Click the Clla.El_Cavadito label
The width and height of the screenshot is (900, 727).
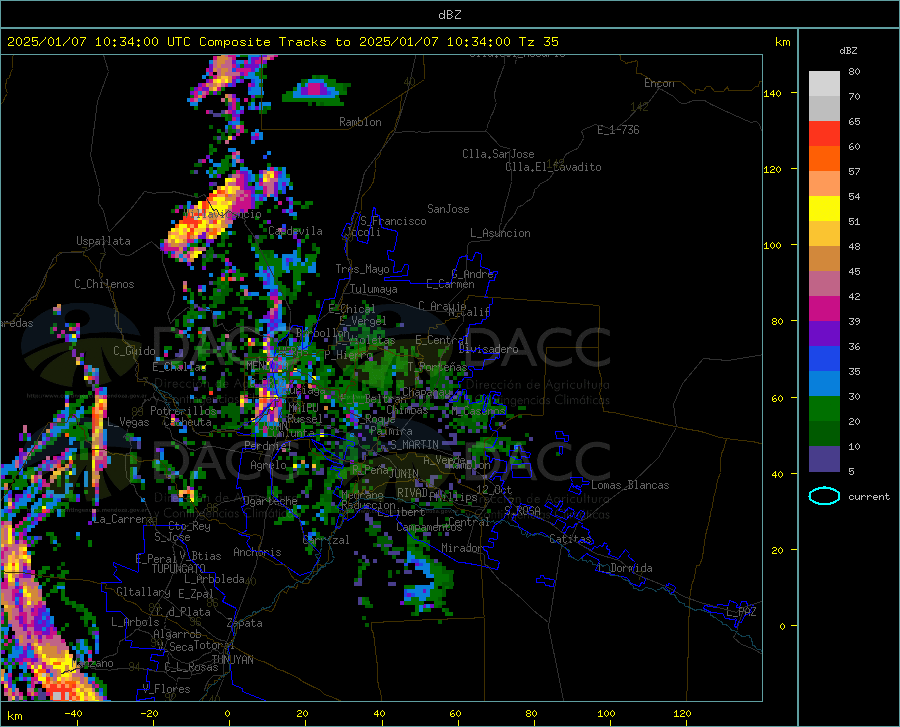click(553, 167)
